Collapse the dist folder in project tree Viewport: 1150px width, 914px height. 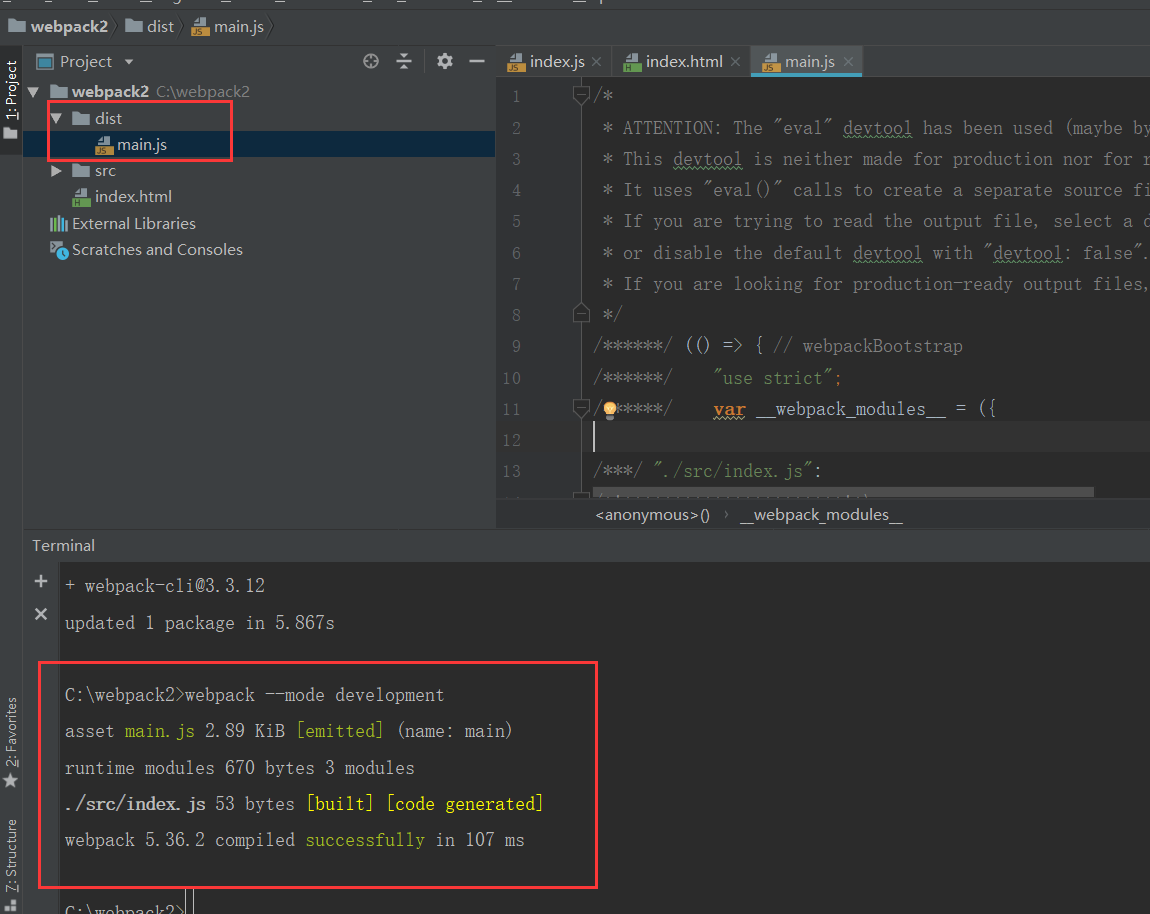click(x=56, y=118)
